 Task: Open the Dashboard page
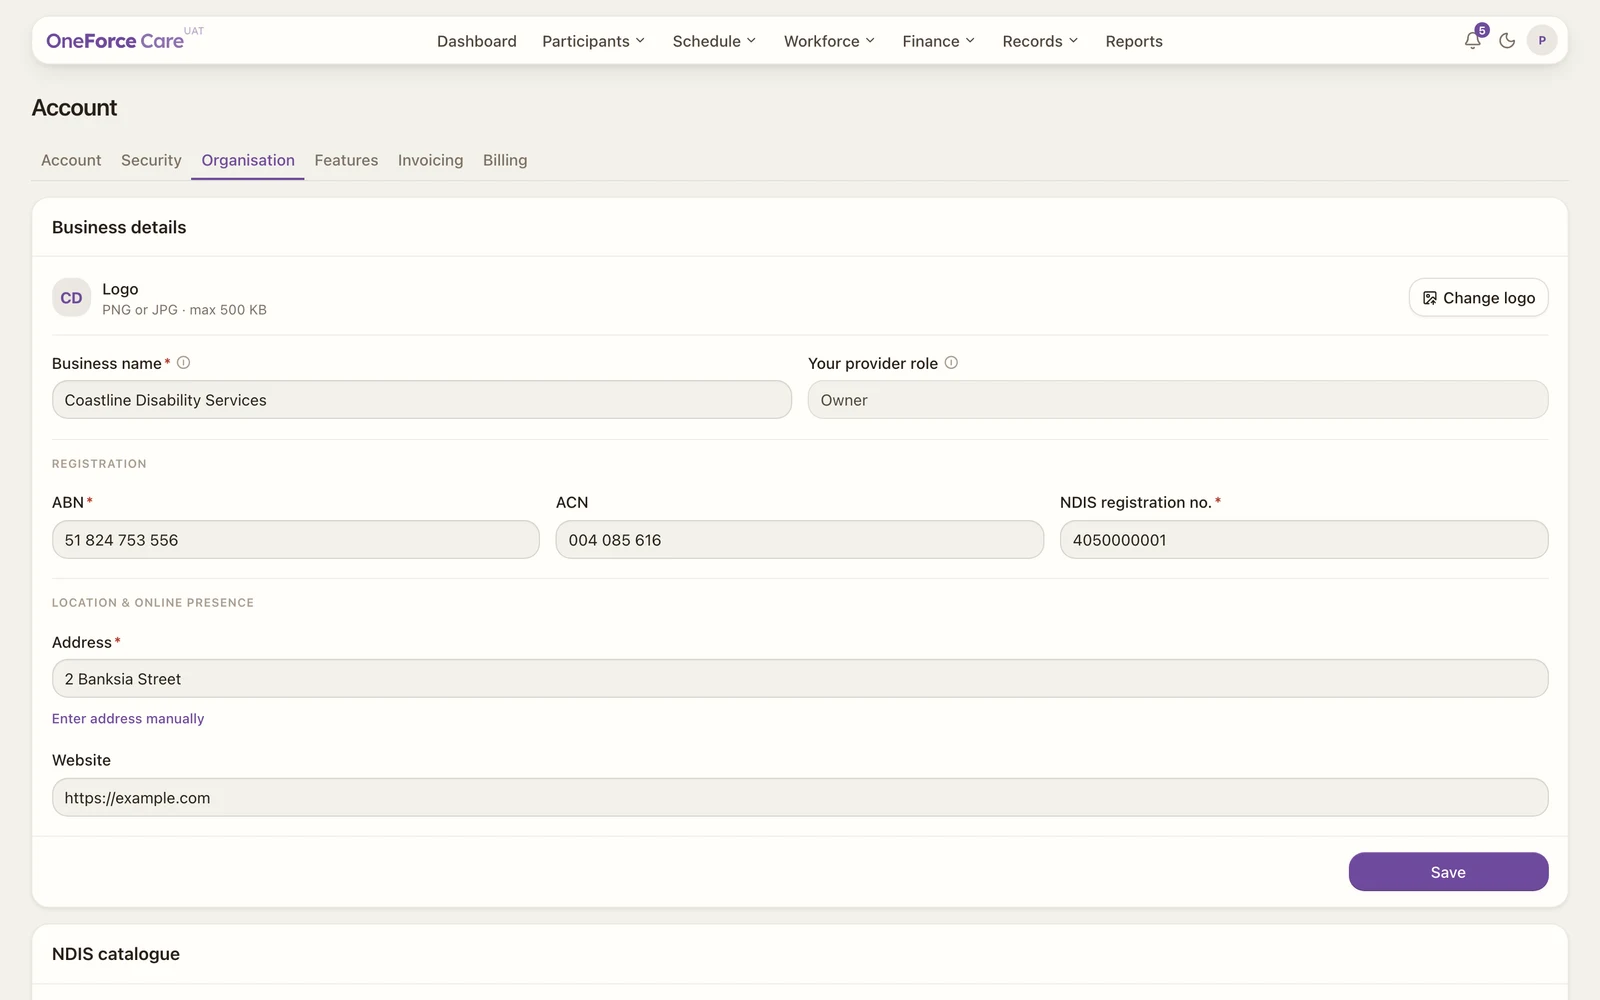[477, 41]
